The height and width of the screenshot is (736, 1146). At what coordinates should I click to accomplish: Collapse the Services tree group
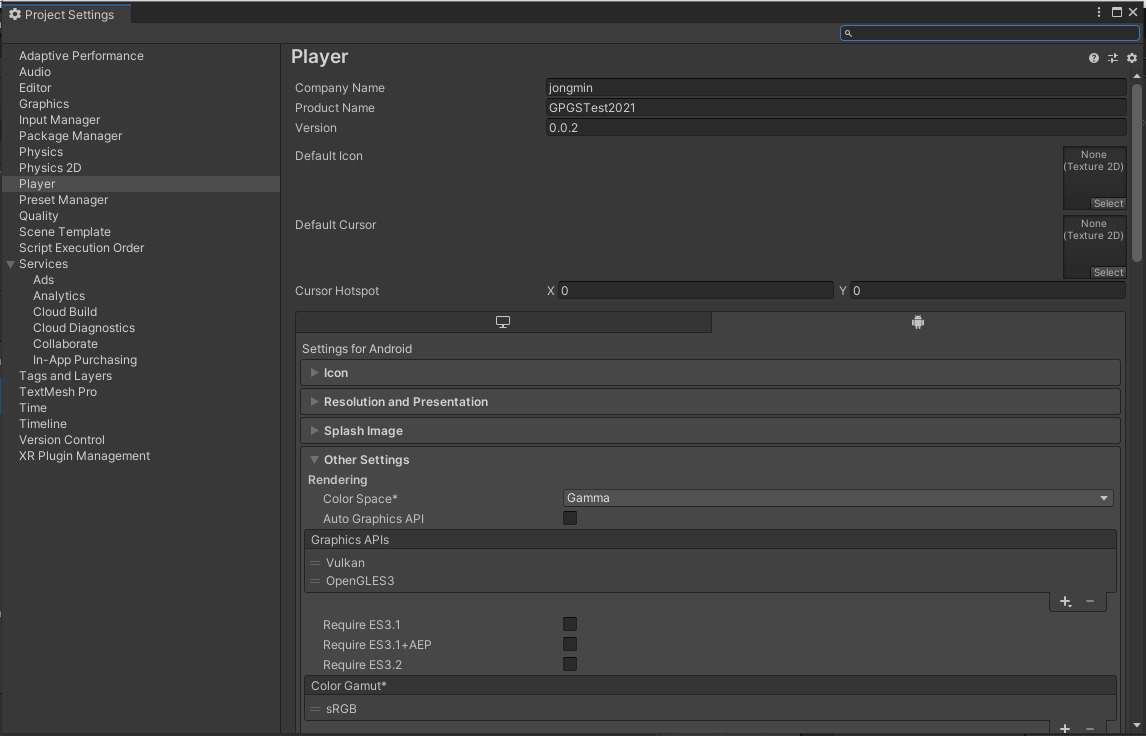tap(10, 265)
